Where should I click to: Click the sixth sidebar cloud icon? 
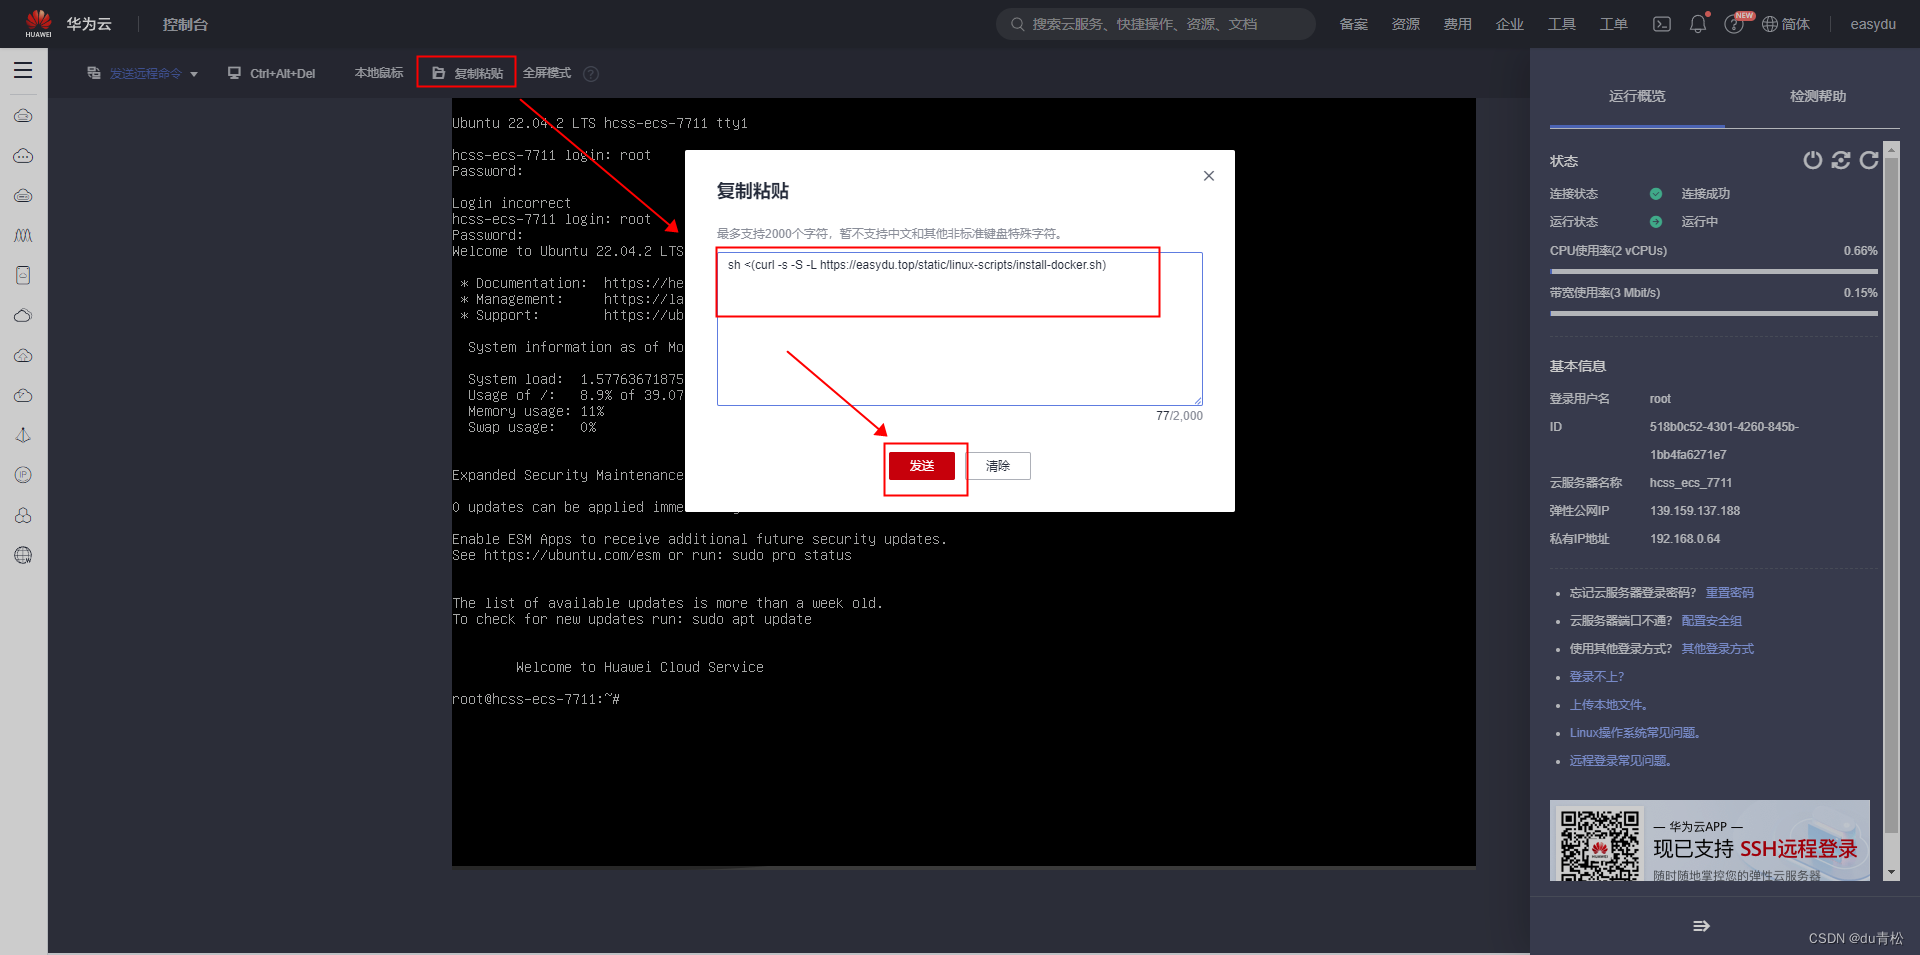[23, 316]
